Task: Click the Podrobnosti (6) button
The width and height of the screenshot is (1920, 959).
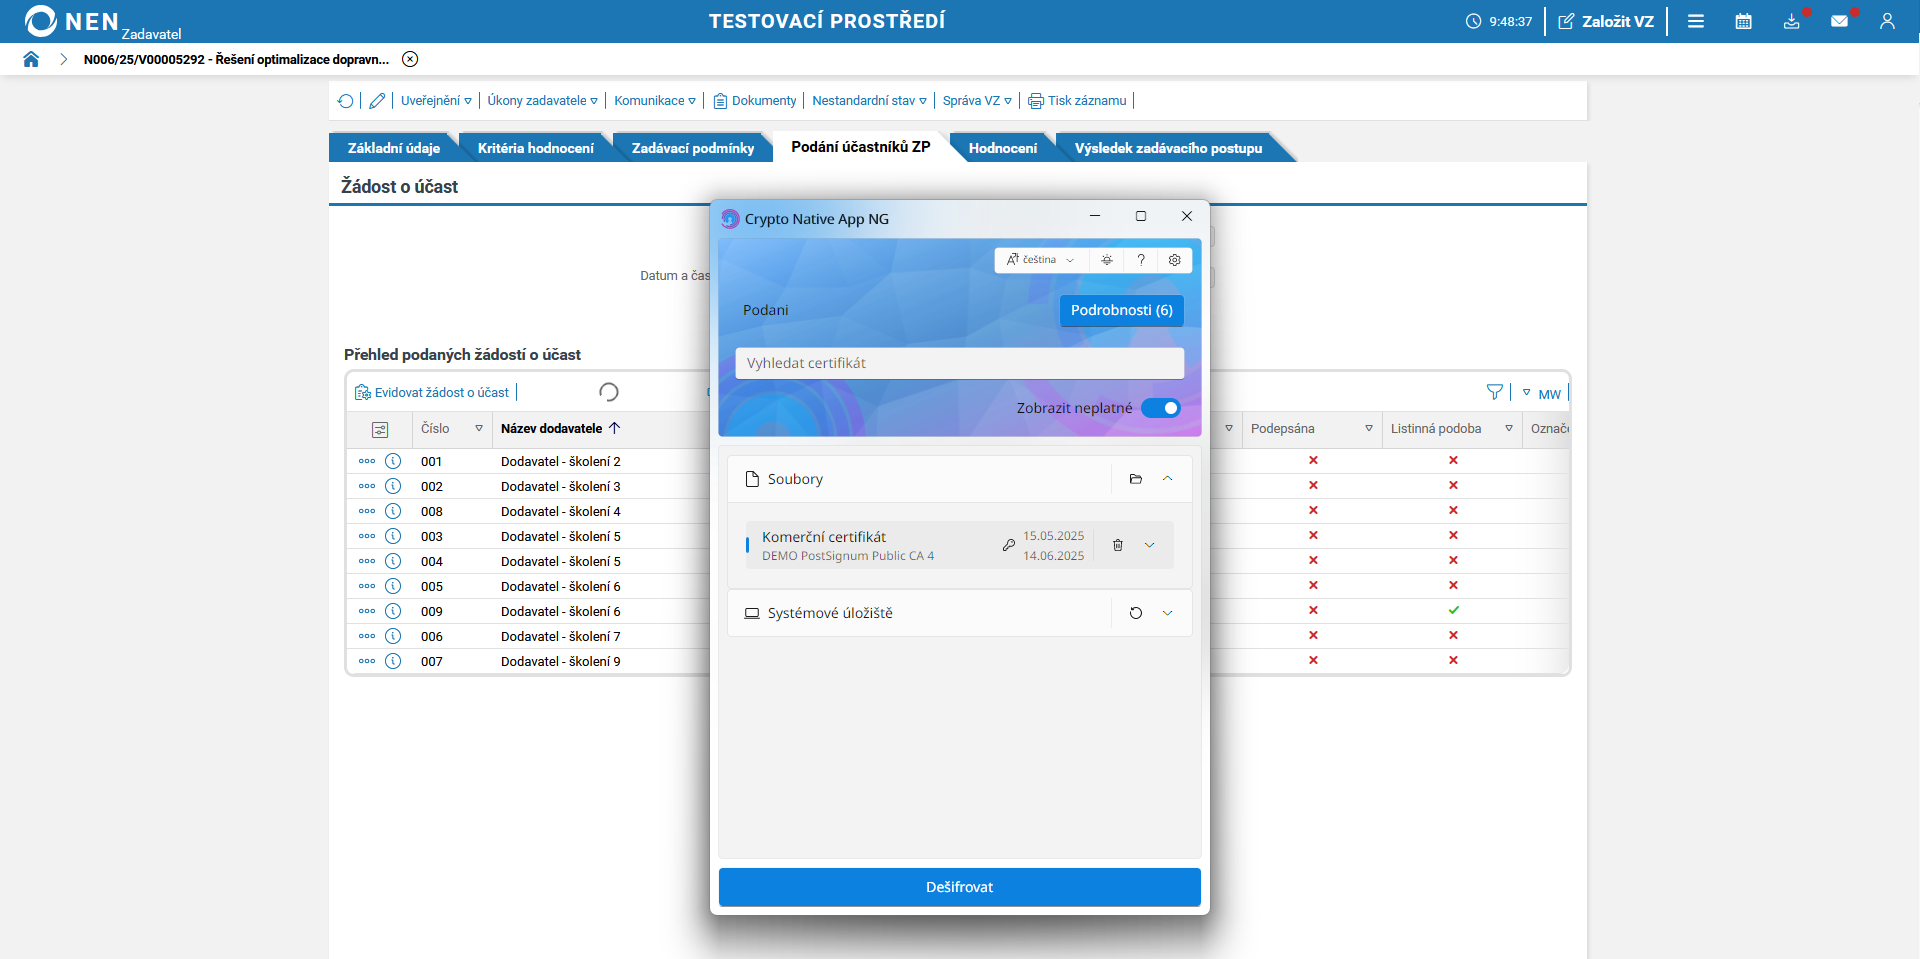Action: click(x=1122, y=311)
